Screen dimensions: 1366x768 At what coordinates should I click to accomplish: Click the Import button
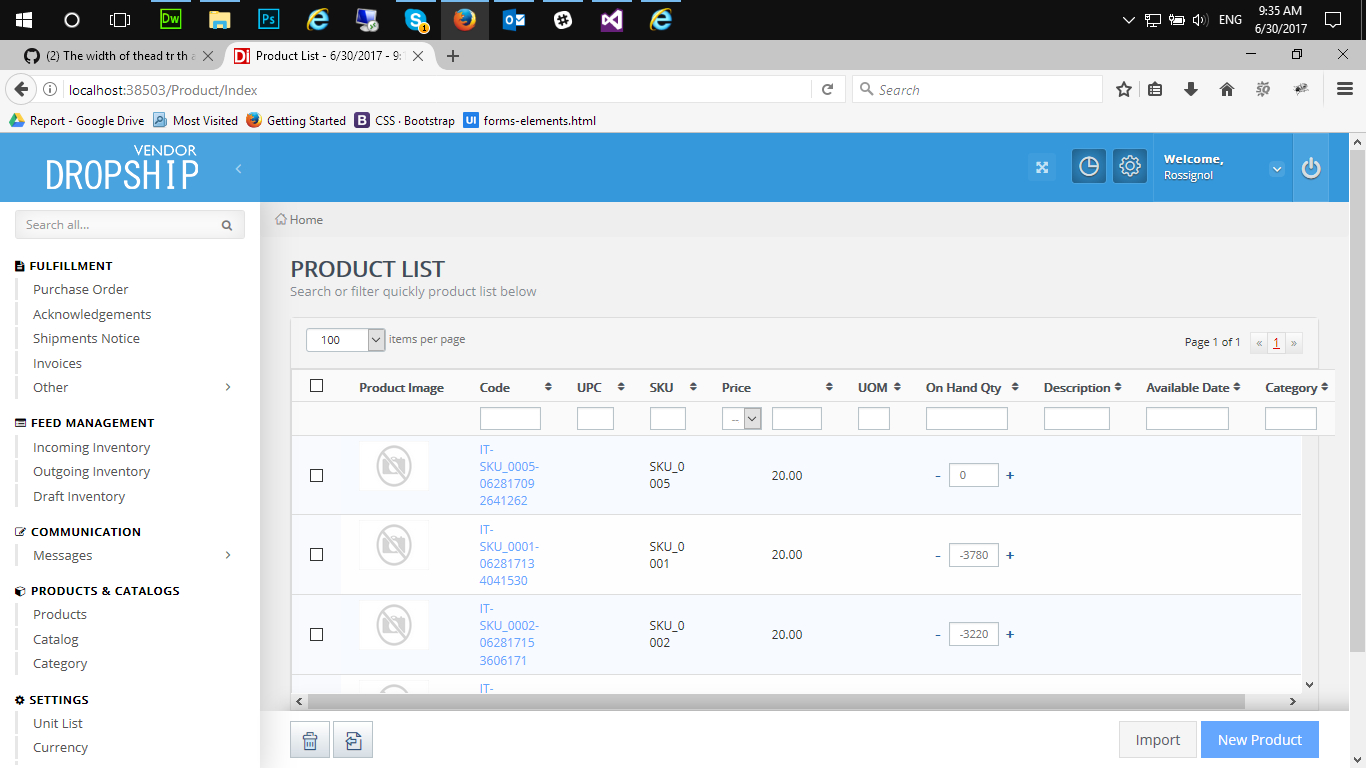click(x=1158, y=740)
